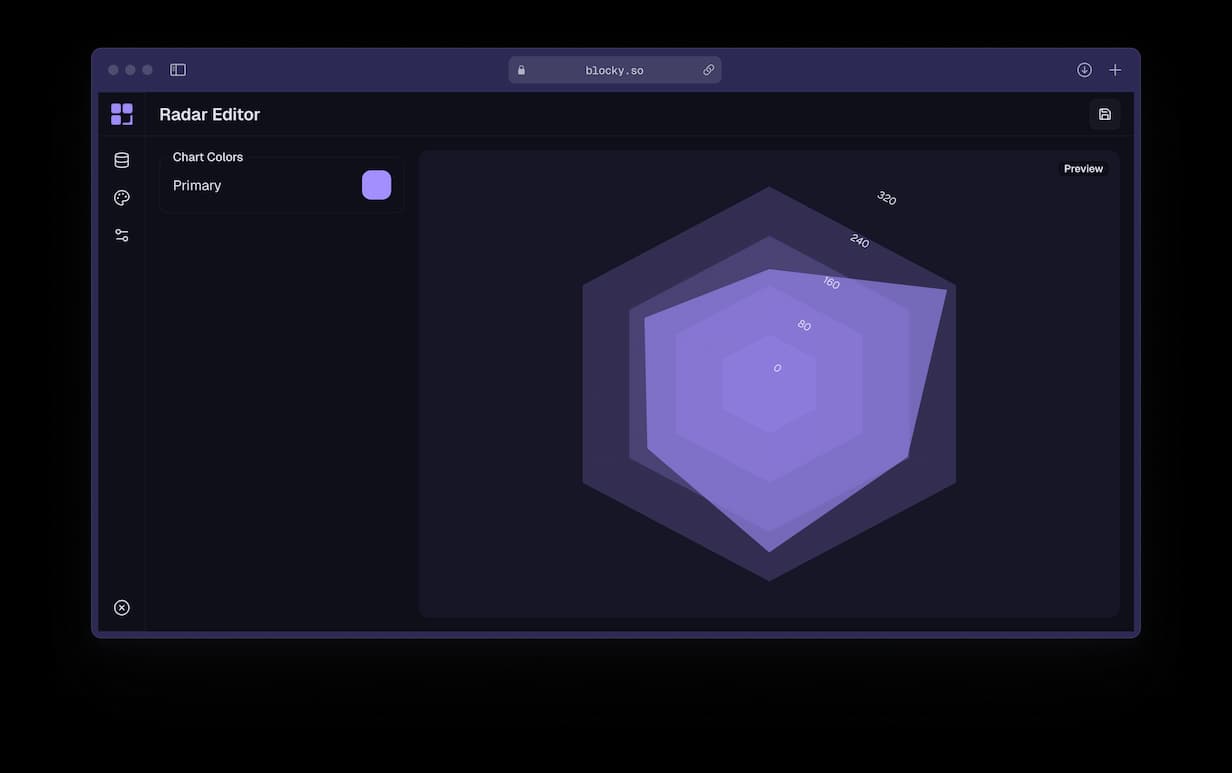Click the Primary label
The image size is (1232, 773).
197,185
